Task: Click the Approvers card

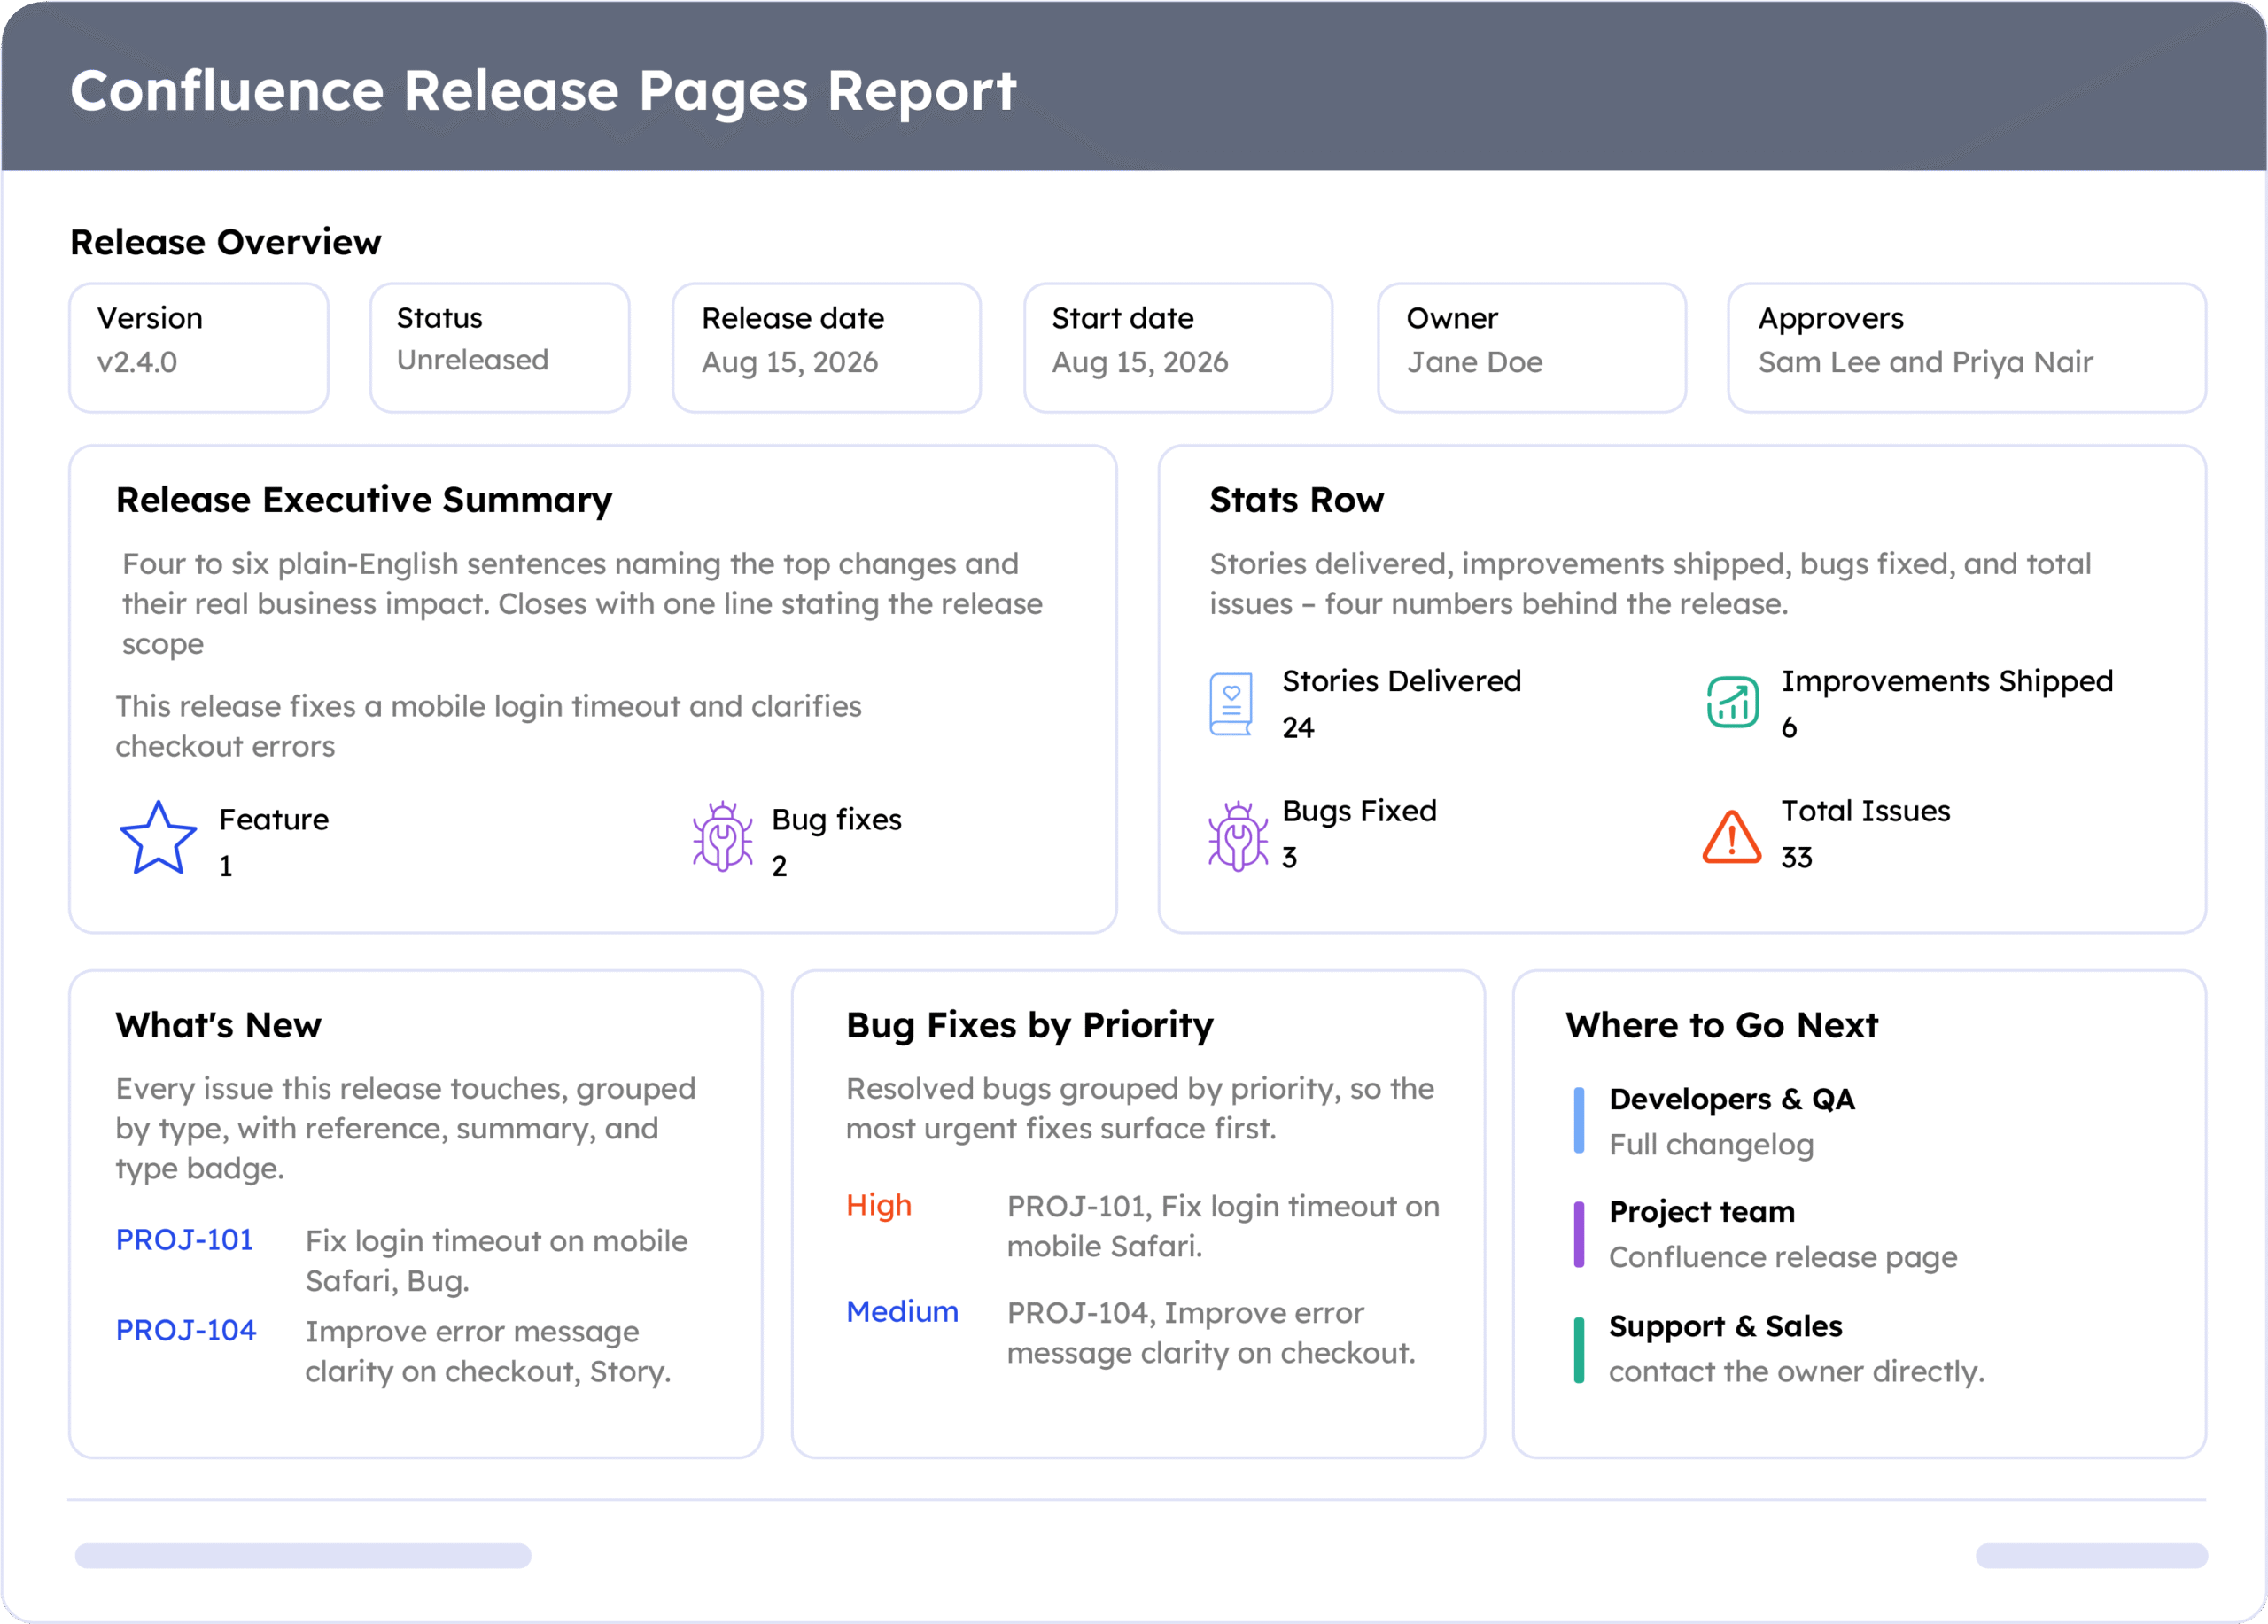Action: point(1967,348)
